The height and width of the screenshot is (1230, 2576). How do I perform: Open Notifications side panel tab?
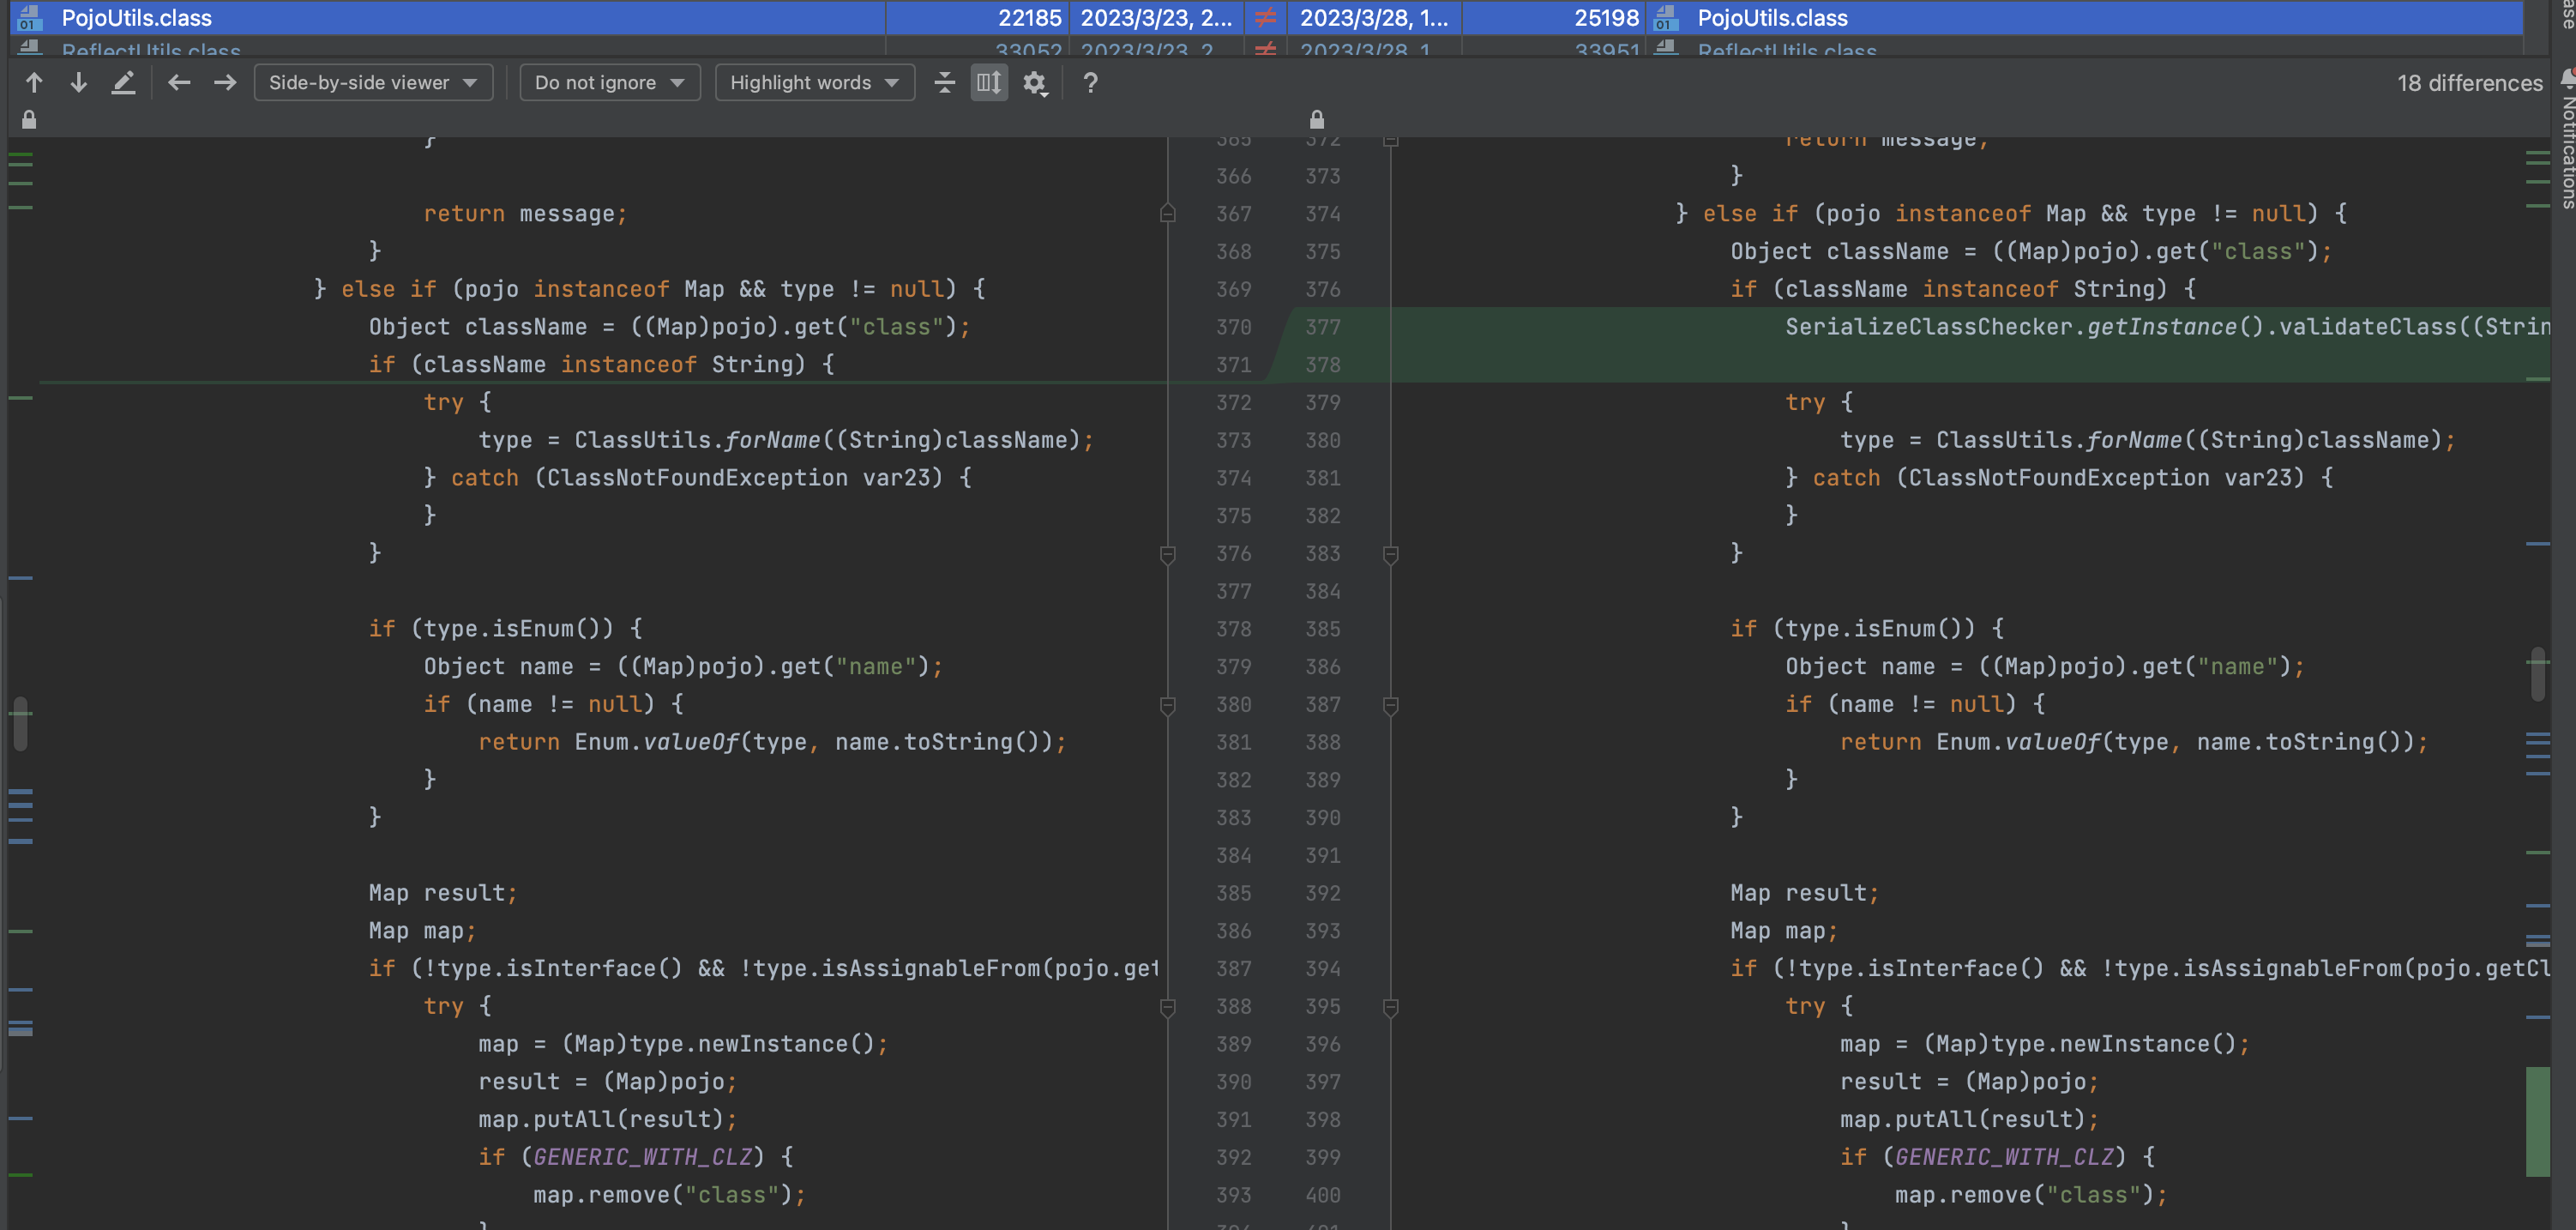coord(2566,140)
